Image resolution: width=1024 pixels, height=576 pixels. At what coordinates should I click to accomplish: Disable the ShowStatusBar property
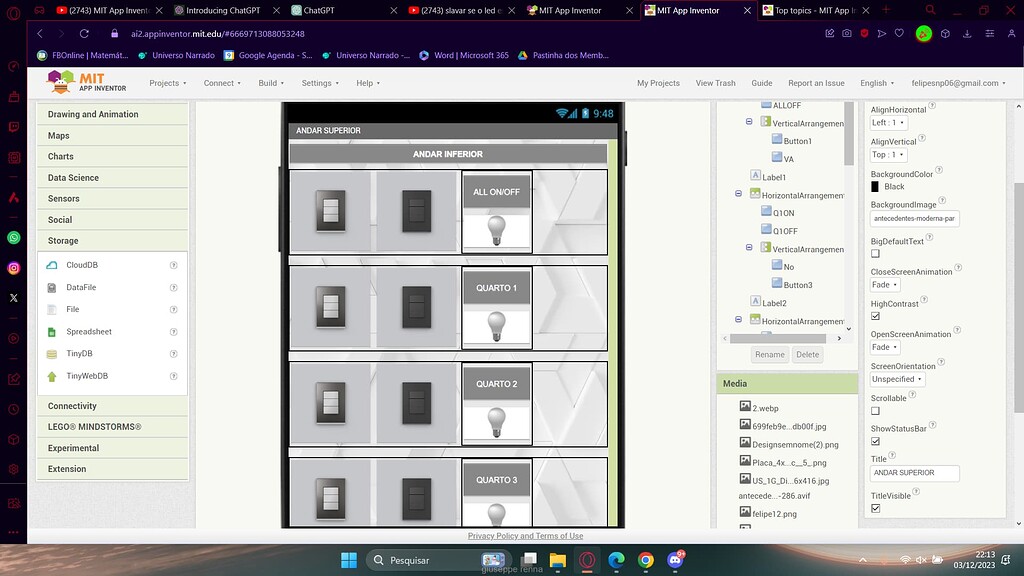tap(874, 441)
